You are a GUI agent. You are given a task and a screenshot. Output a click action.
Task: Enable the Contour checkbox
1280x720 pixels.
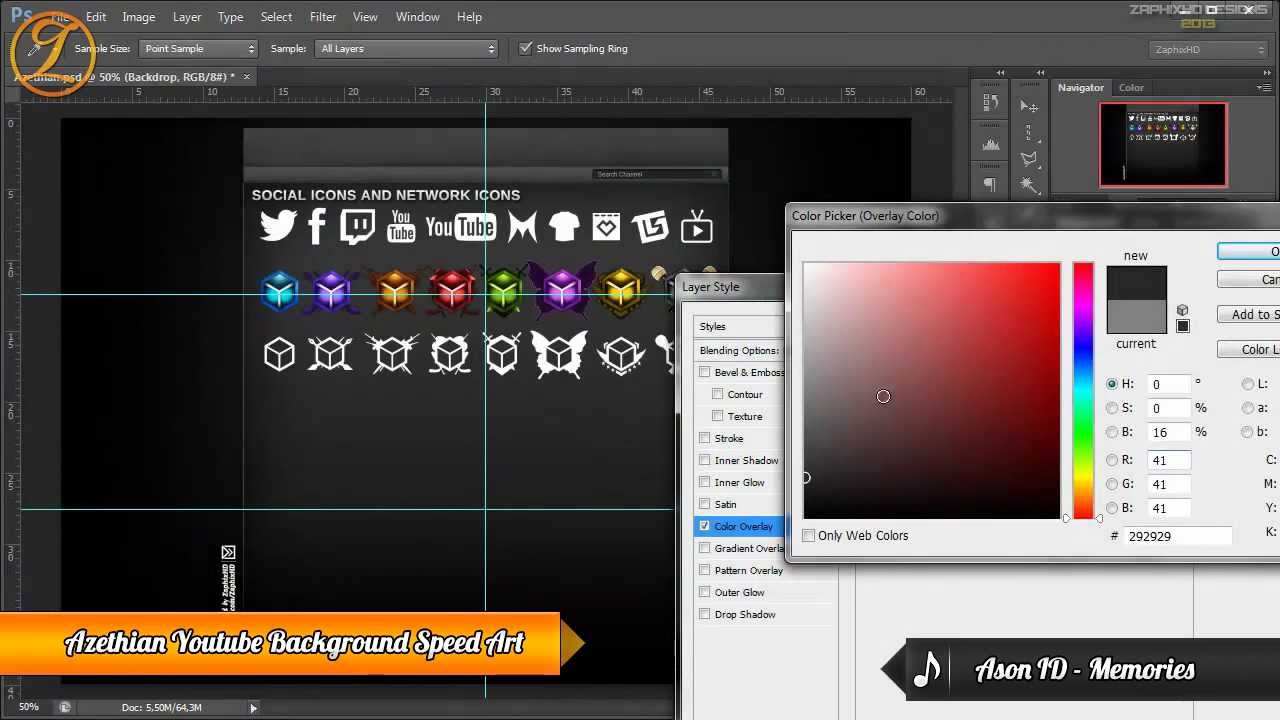tap(718, 394)
